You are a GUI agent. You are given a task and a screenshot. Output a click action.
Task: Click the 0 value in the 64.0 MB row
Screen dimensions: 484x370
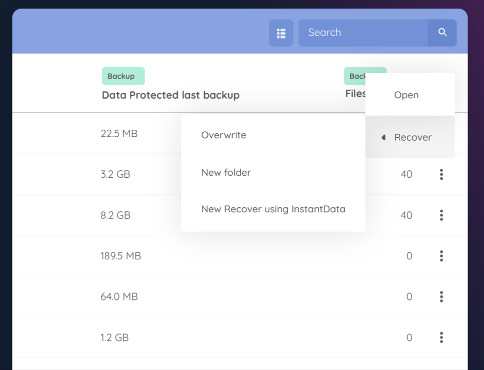(409, 297)
